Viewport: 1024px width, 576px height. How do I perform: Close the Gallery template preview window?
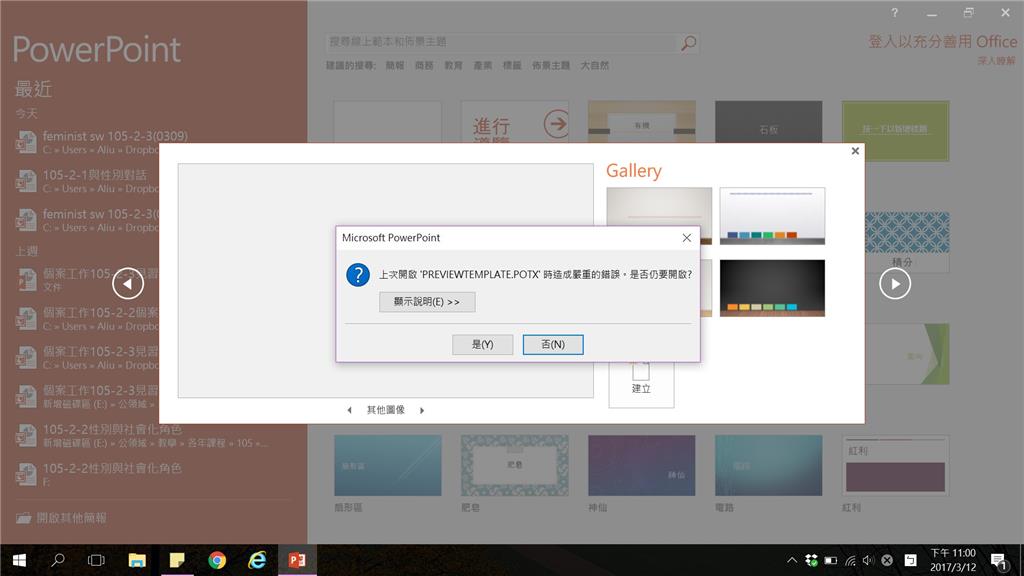click(x=855, y=151)
